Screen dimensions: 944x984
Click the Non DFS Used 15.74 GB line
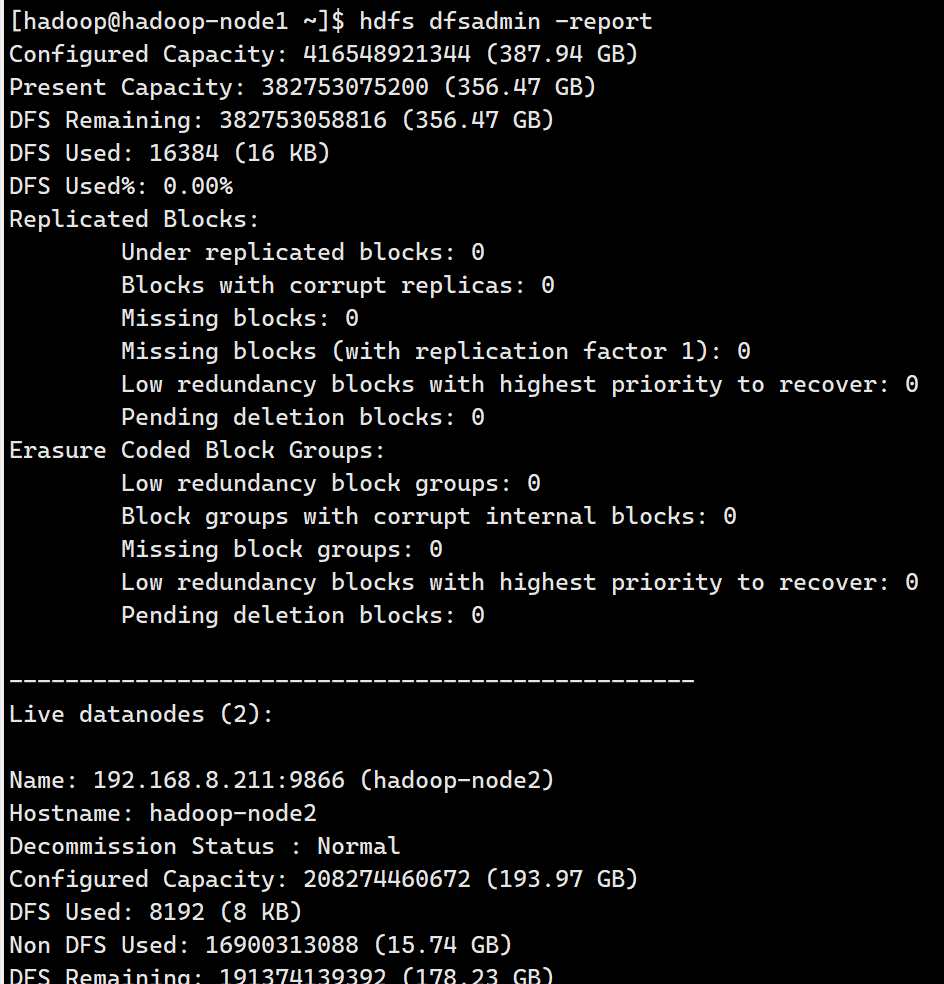point(260,945)
